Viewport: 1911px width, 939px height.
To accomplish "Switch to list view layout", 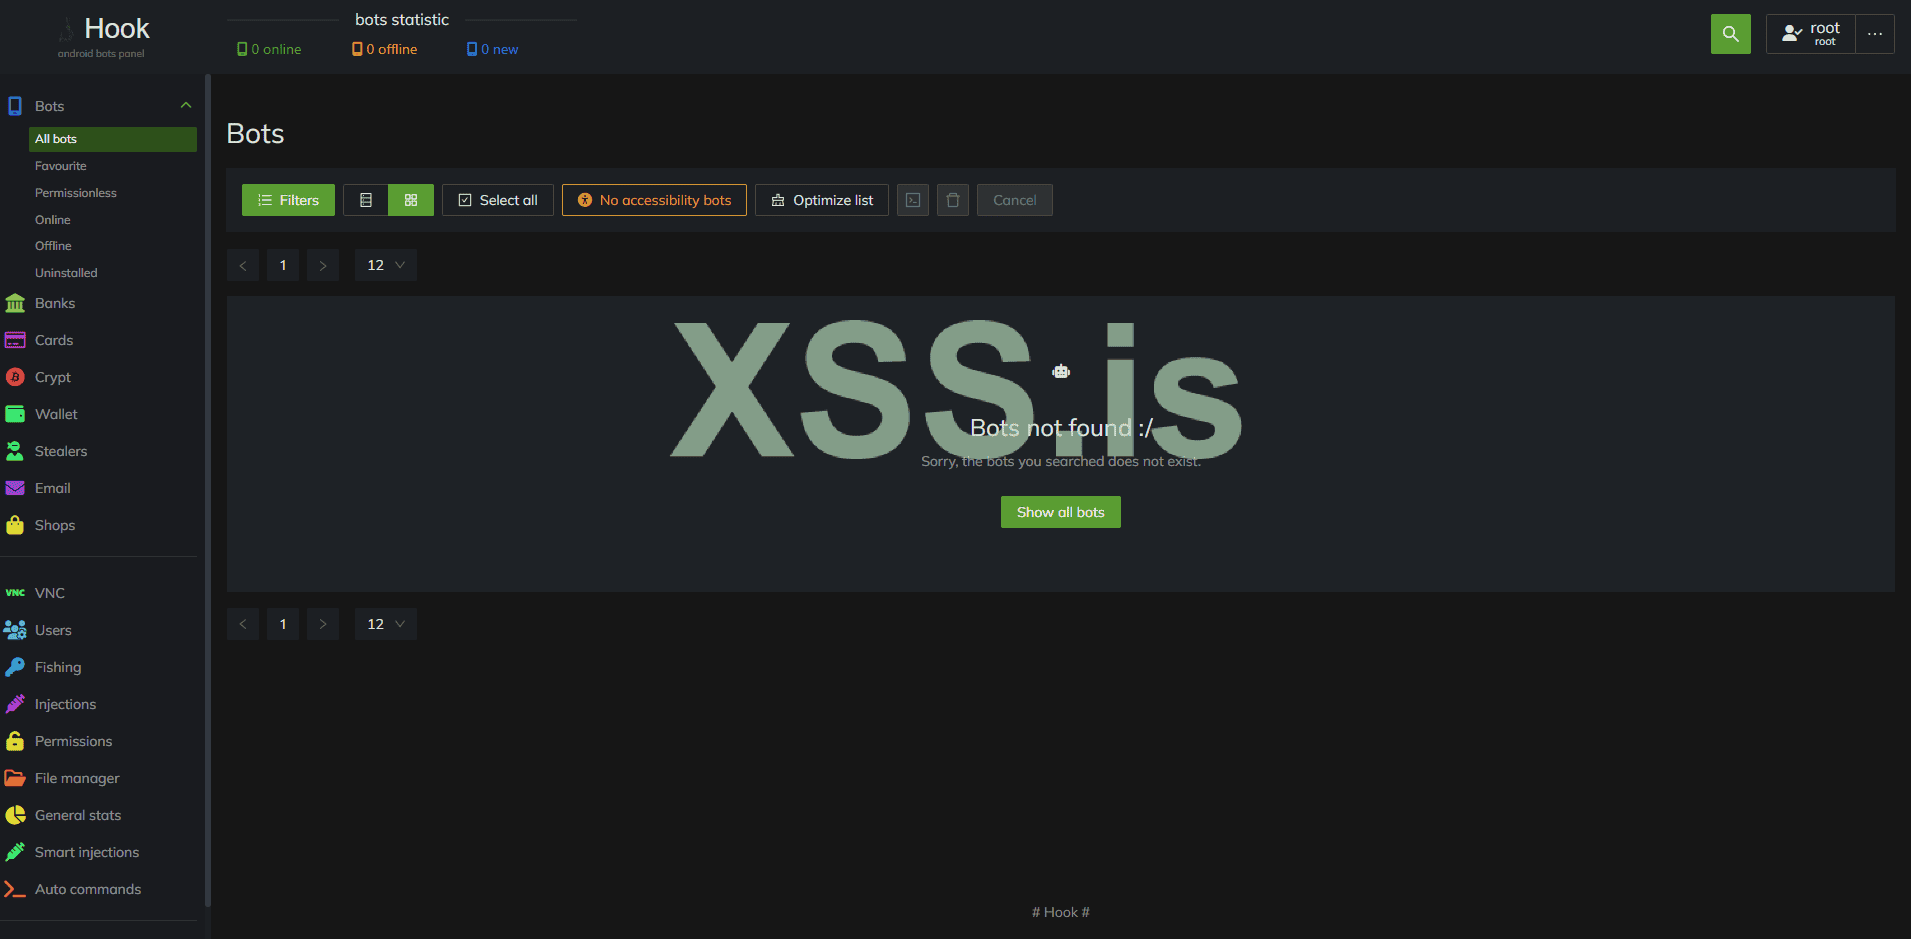I will 366,200.
